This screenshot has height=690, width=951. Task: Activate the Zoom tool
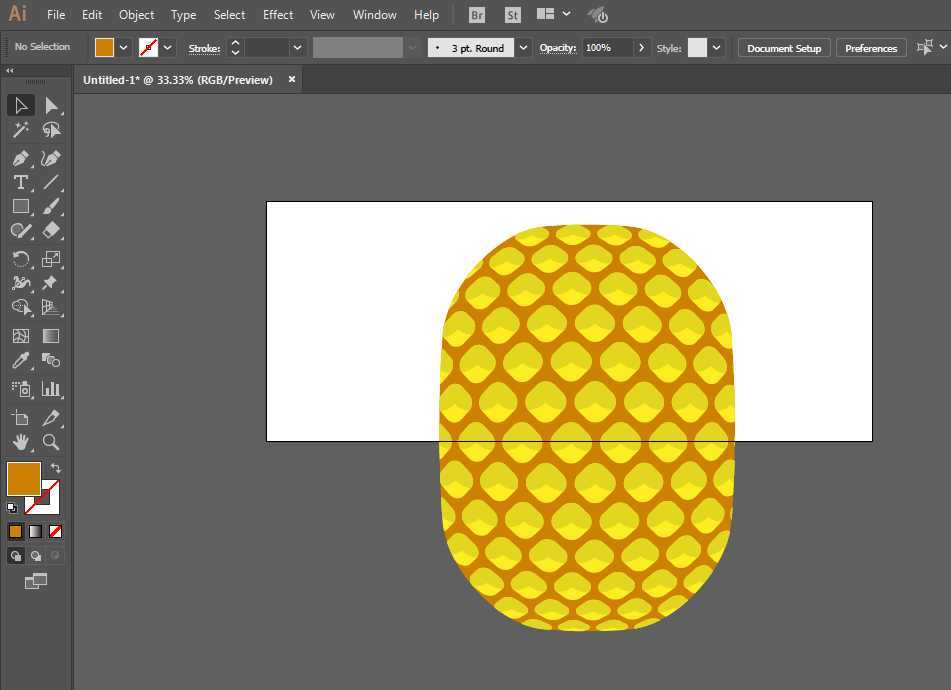(x=51, y=442)
